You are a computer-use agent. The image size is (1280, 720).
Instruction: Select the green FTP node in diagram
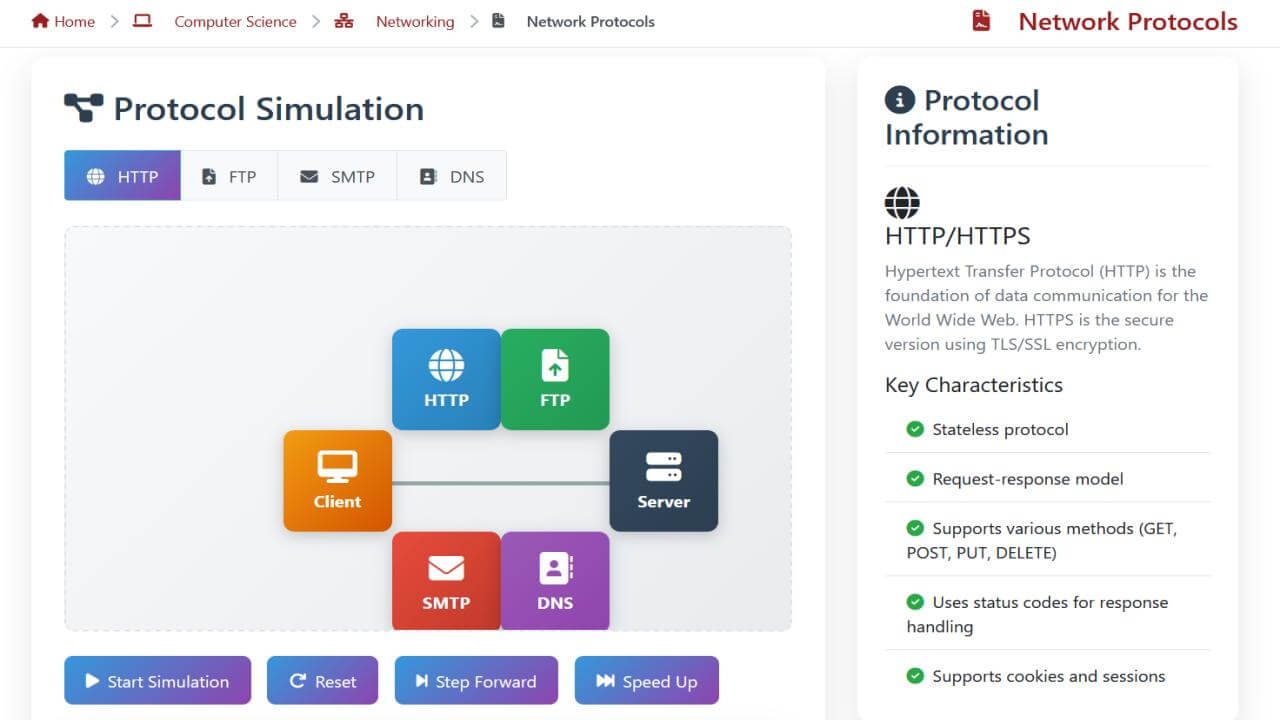coord(555,379)
